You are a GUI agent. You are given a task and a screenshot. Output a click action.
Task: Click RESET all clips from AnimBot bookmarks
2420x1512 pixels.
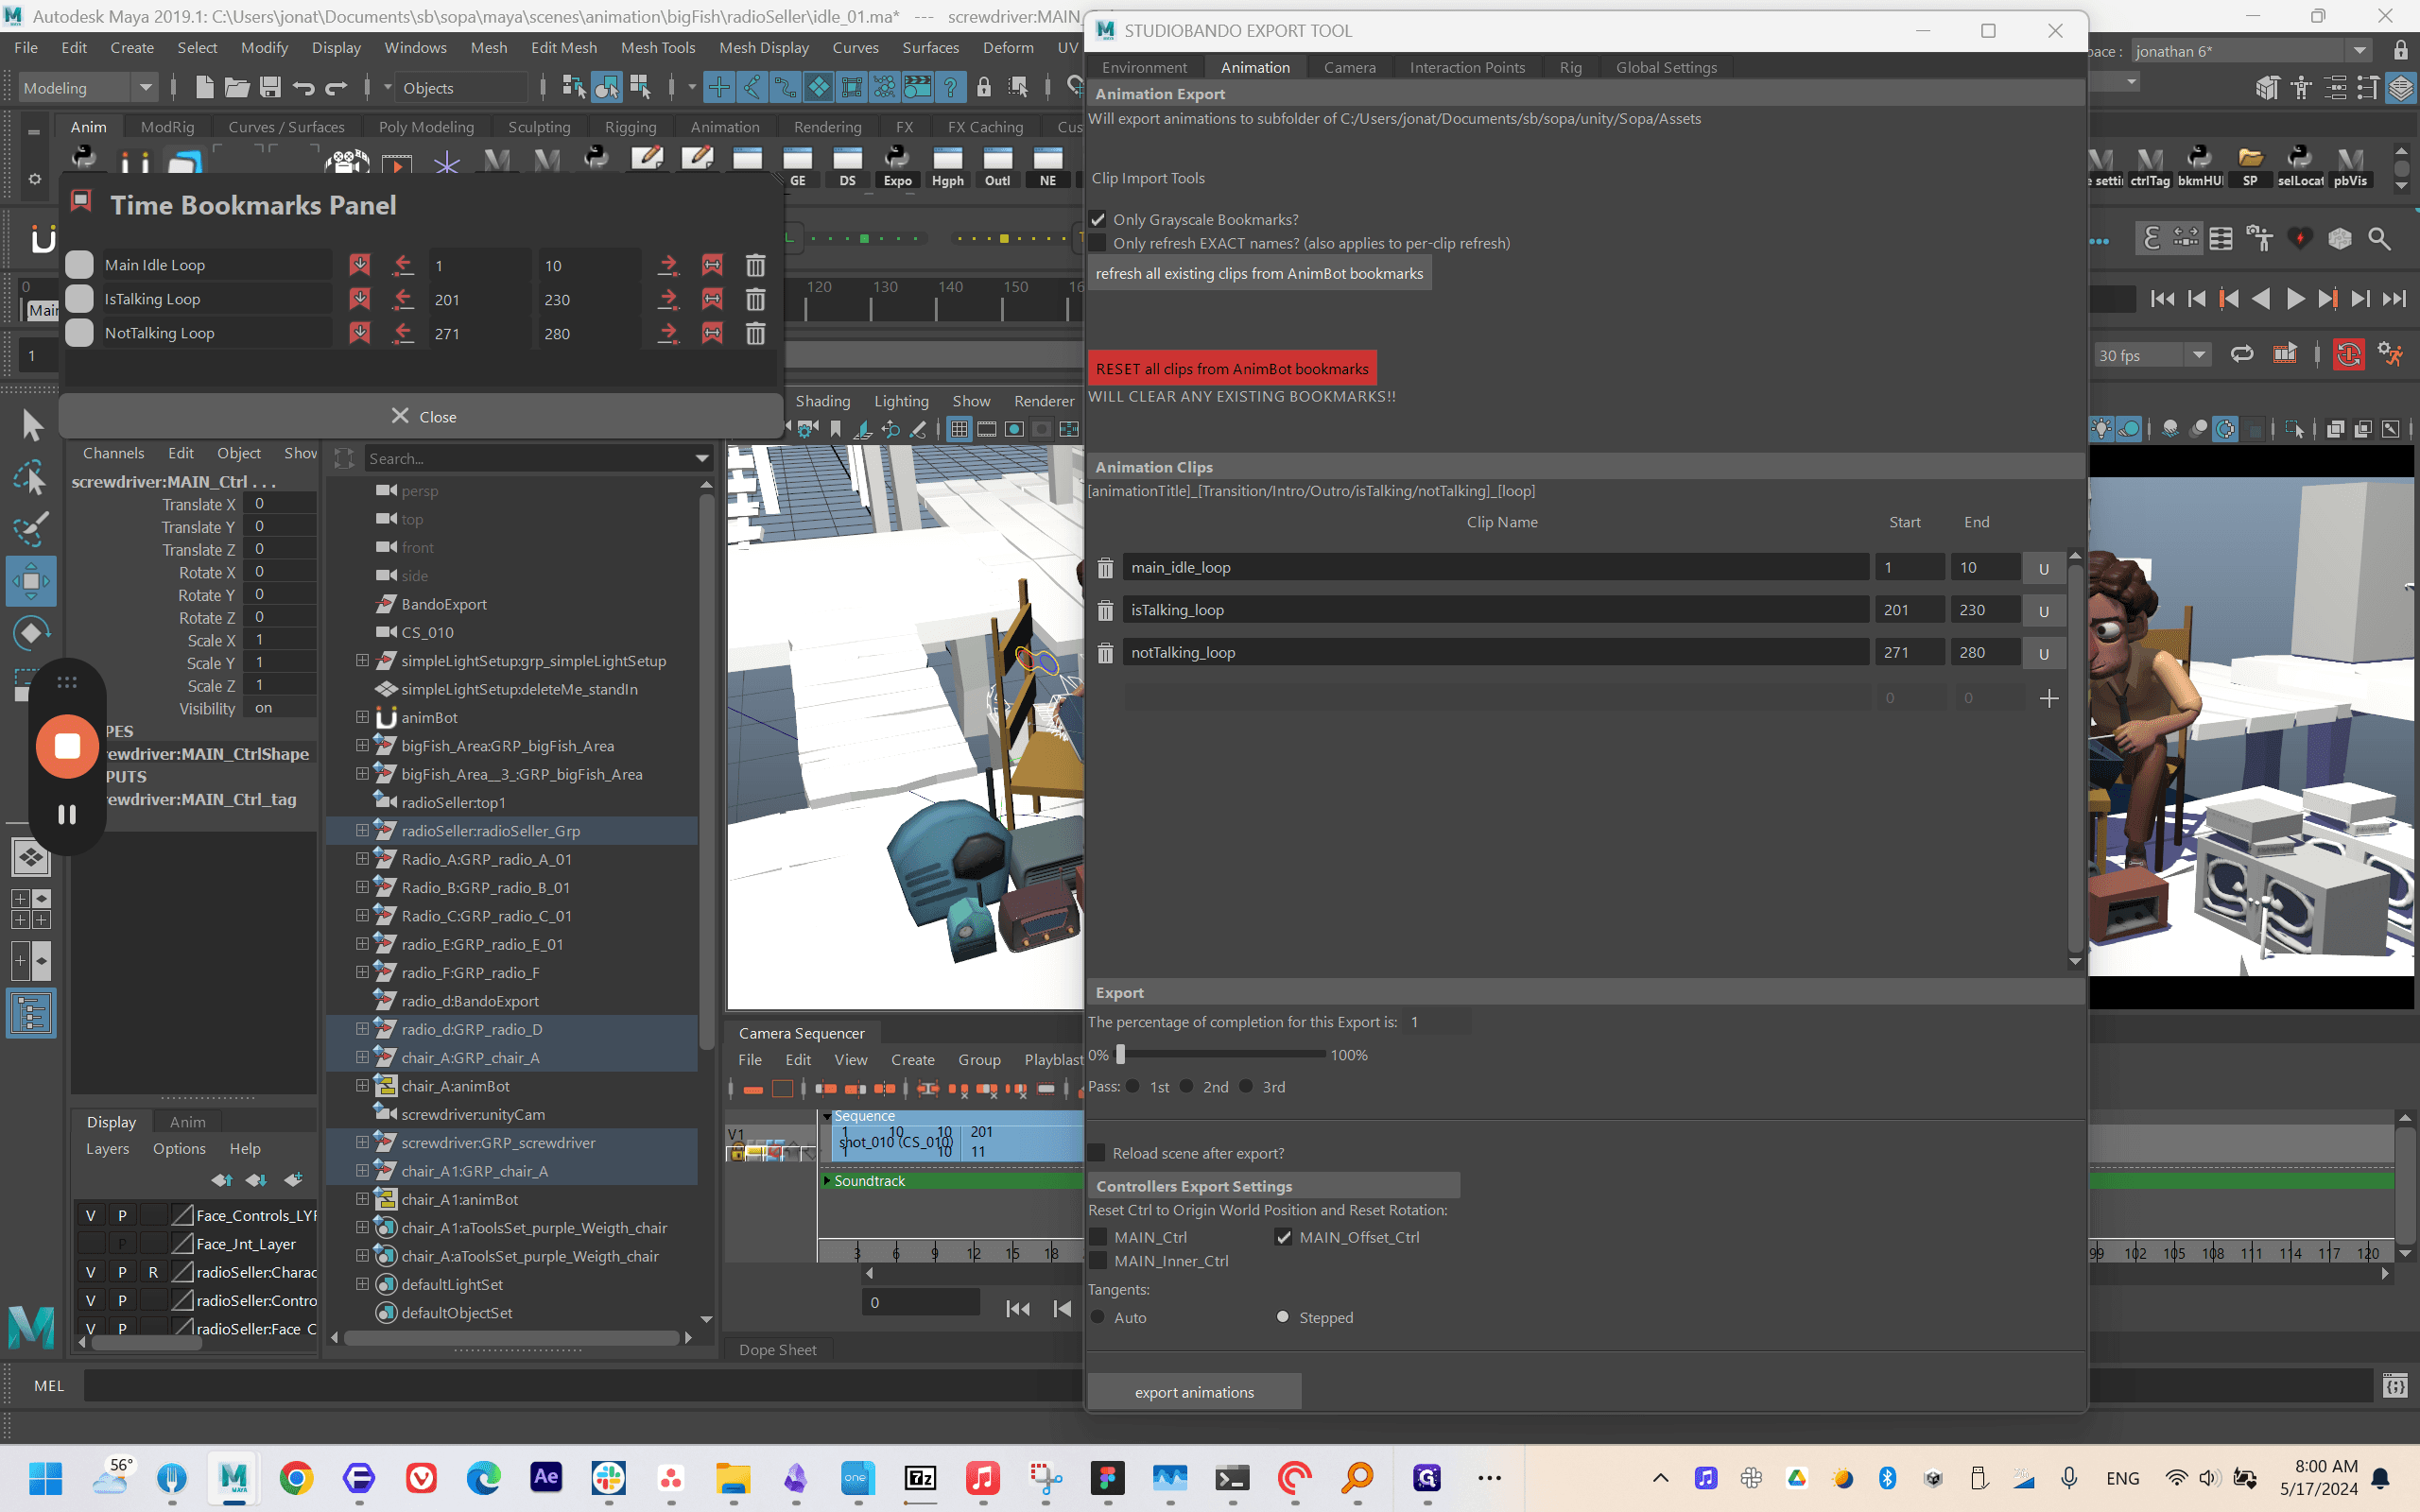[x=1232, y=369]
